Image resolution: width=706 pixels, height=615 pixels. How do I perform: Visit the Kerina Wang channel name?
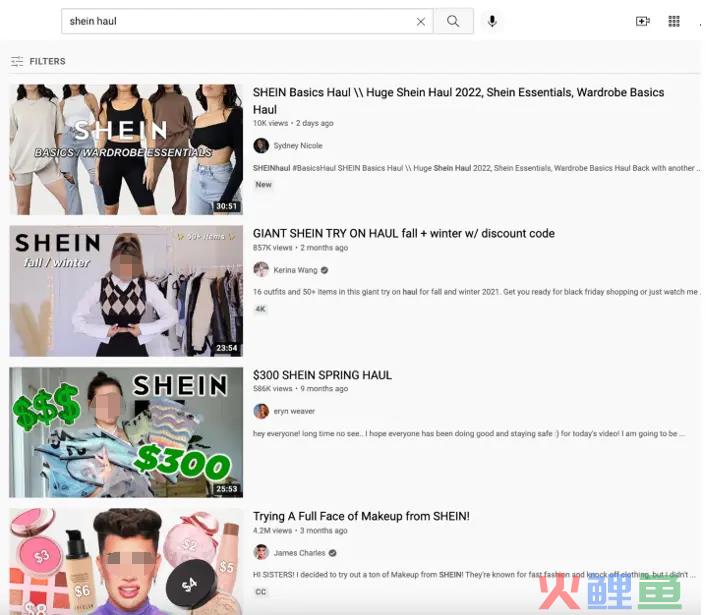coord(295,270)
